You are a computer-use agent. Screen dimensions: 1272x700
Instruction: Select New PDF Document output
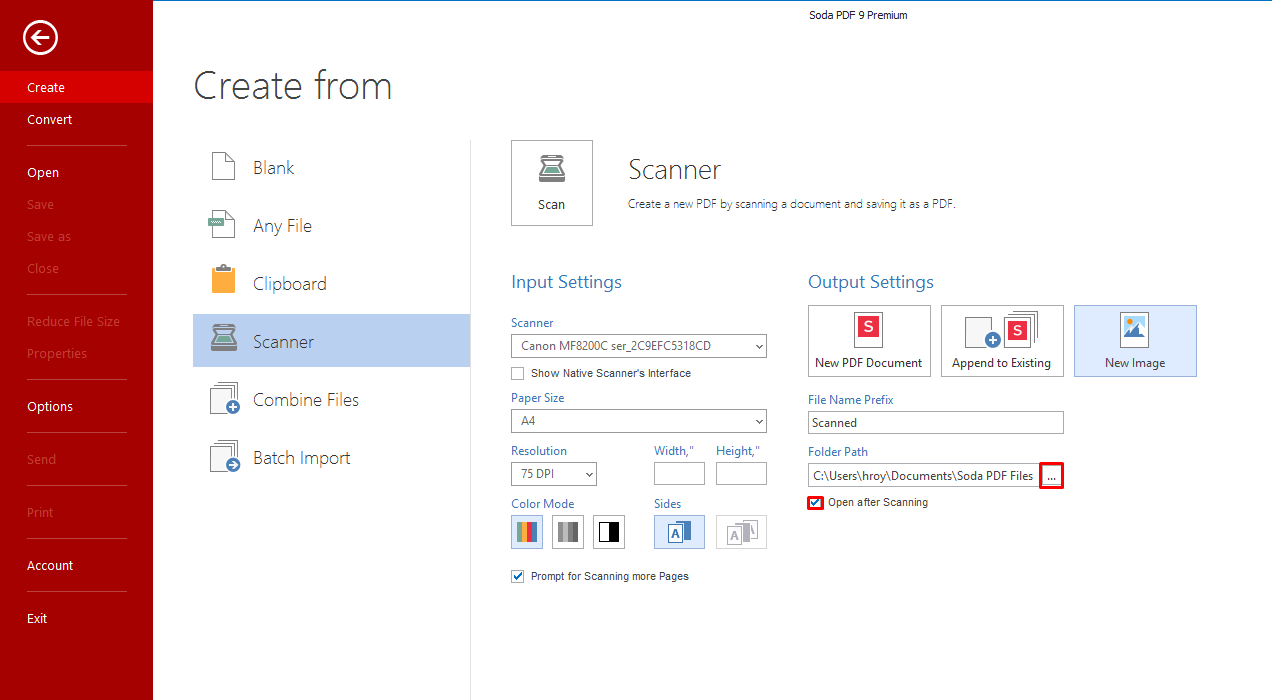[869, 341]
